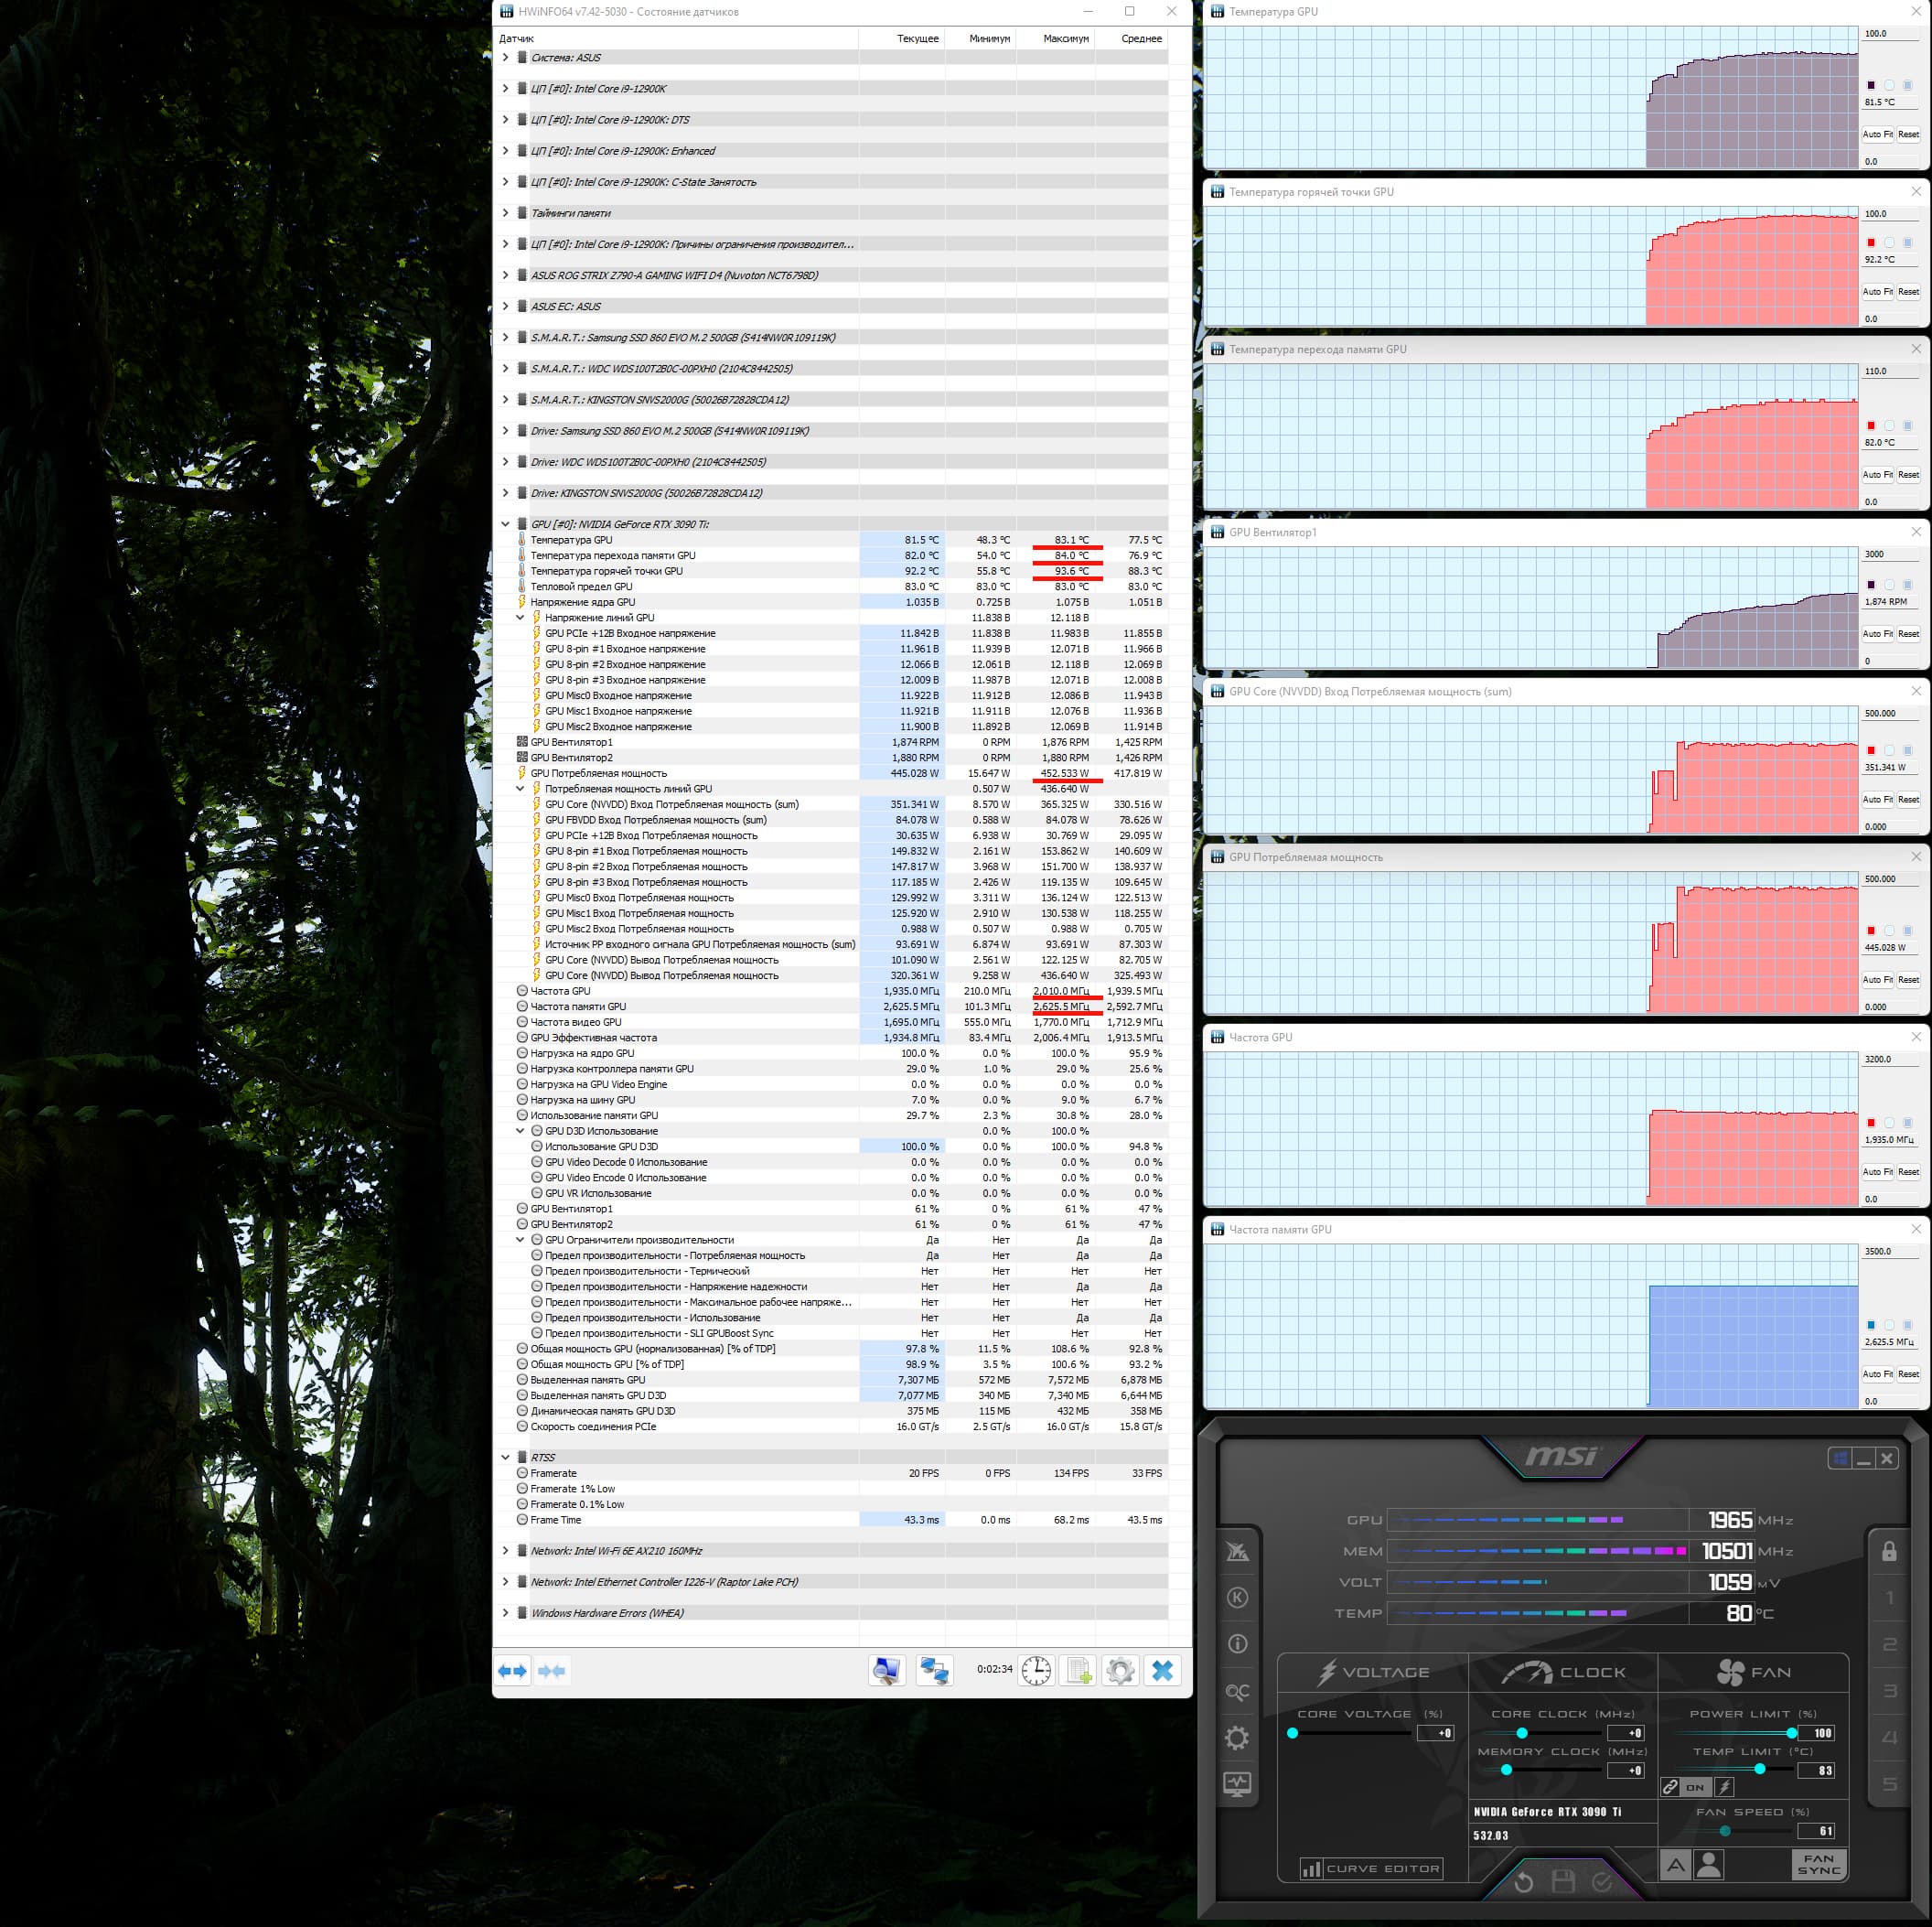Image resolution: width=1932 pixels, height=1927 pixels.
Task: Click the Afterburner save profile icon
Action: click(1563, 1882)
